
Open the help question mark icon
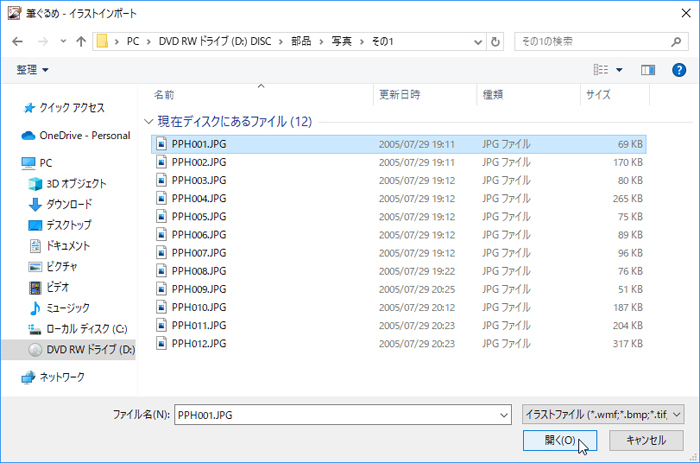[x=678, y=70]
